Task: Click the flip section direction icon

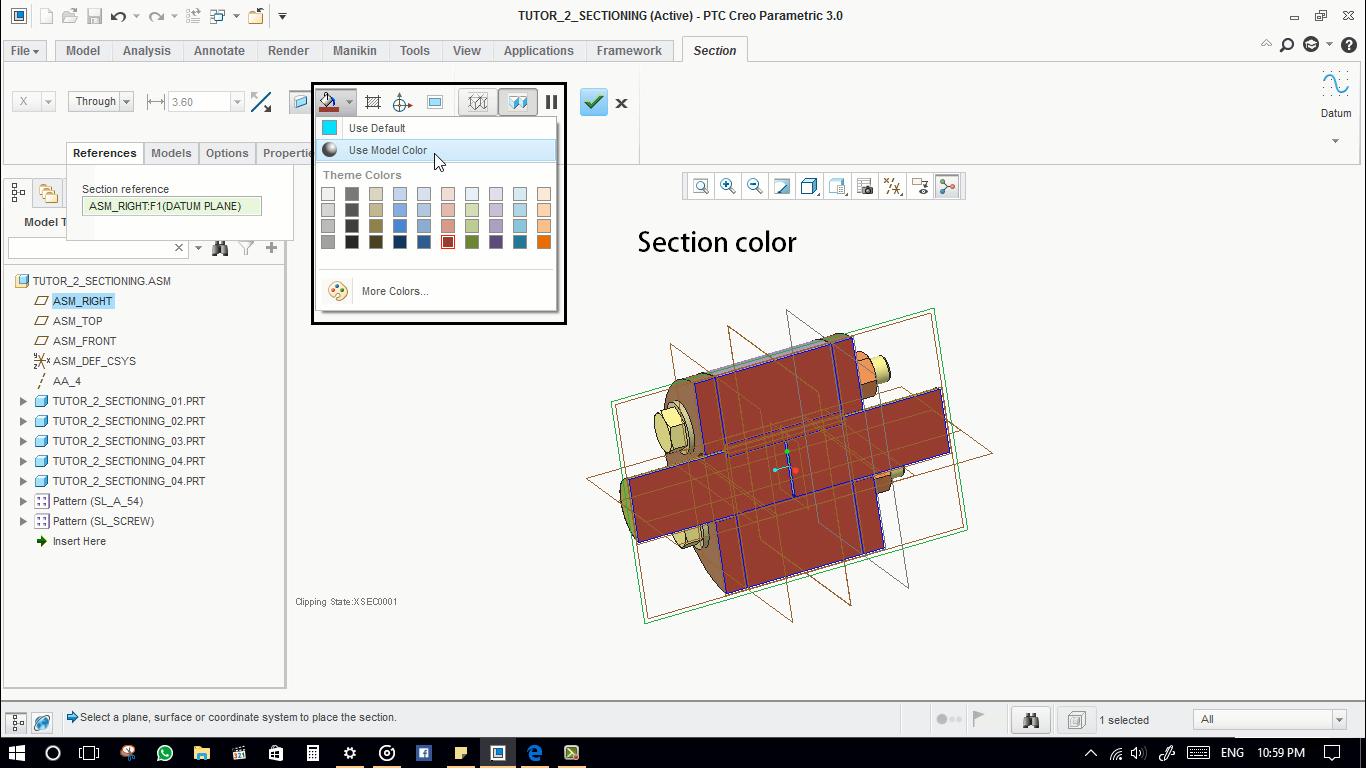Action: (x=261, y=102)
